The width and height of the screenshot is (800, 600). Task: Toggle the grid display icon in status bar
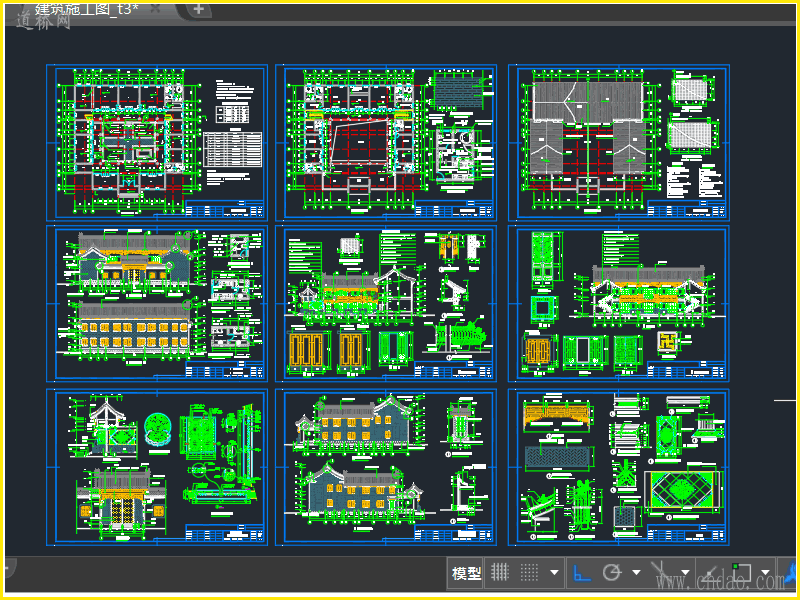tap(500, 573)
